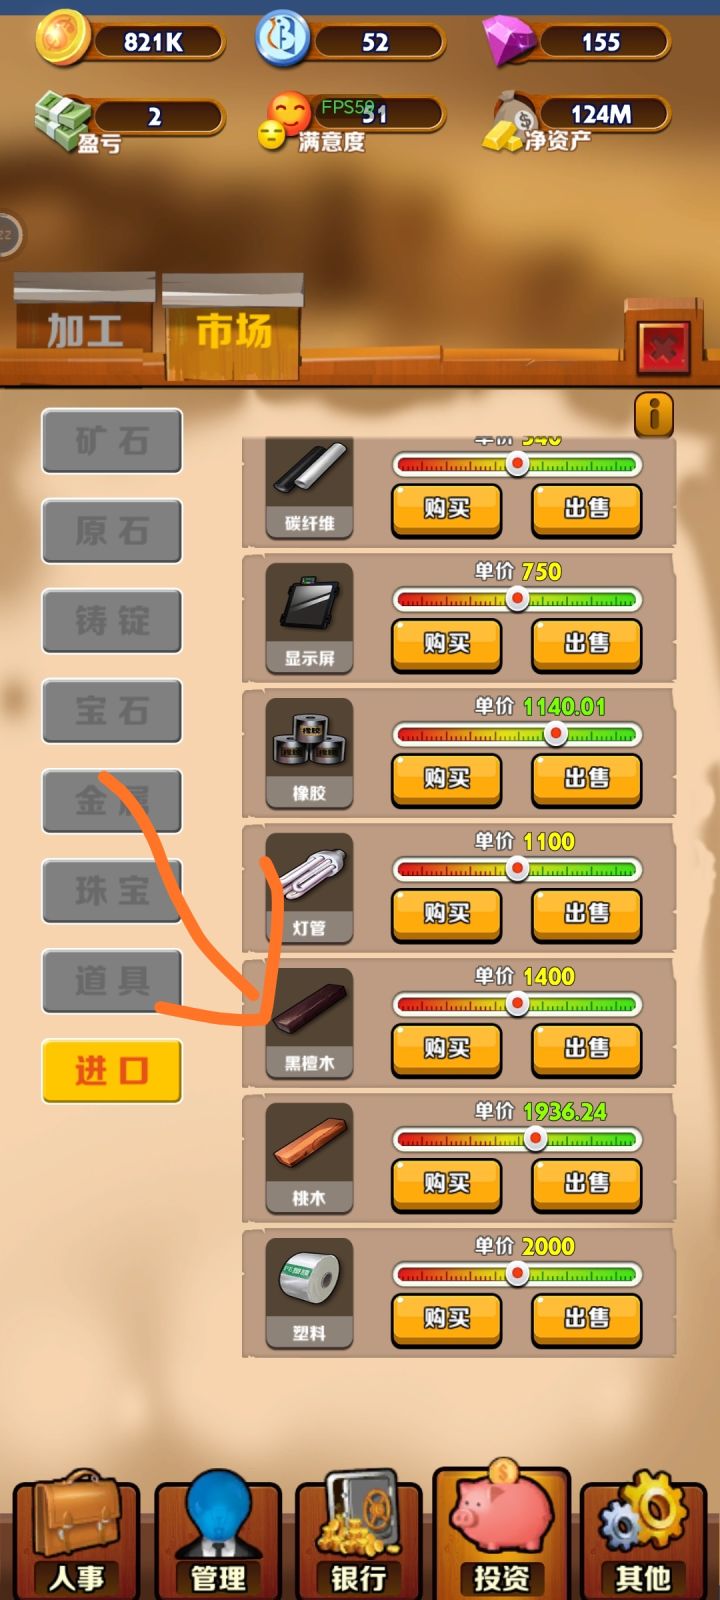Select the 市场 tab
Screen dimensions: 720x1600
(x=233, y=328)
